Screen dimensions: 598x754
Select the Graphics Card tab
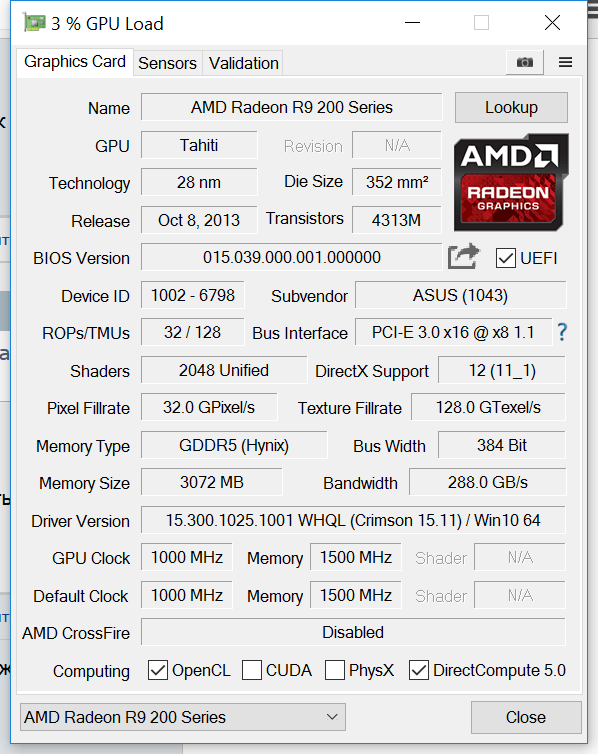coord(75,62)
